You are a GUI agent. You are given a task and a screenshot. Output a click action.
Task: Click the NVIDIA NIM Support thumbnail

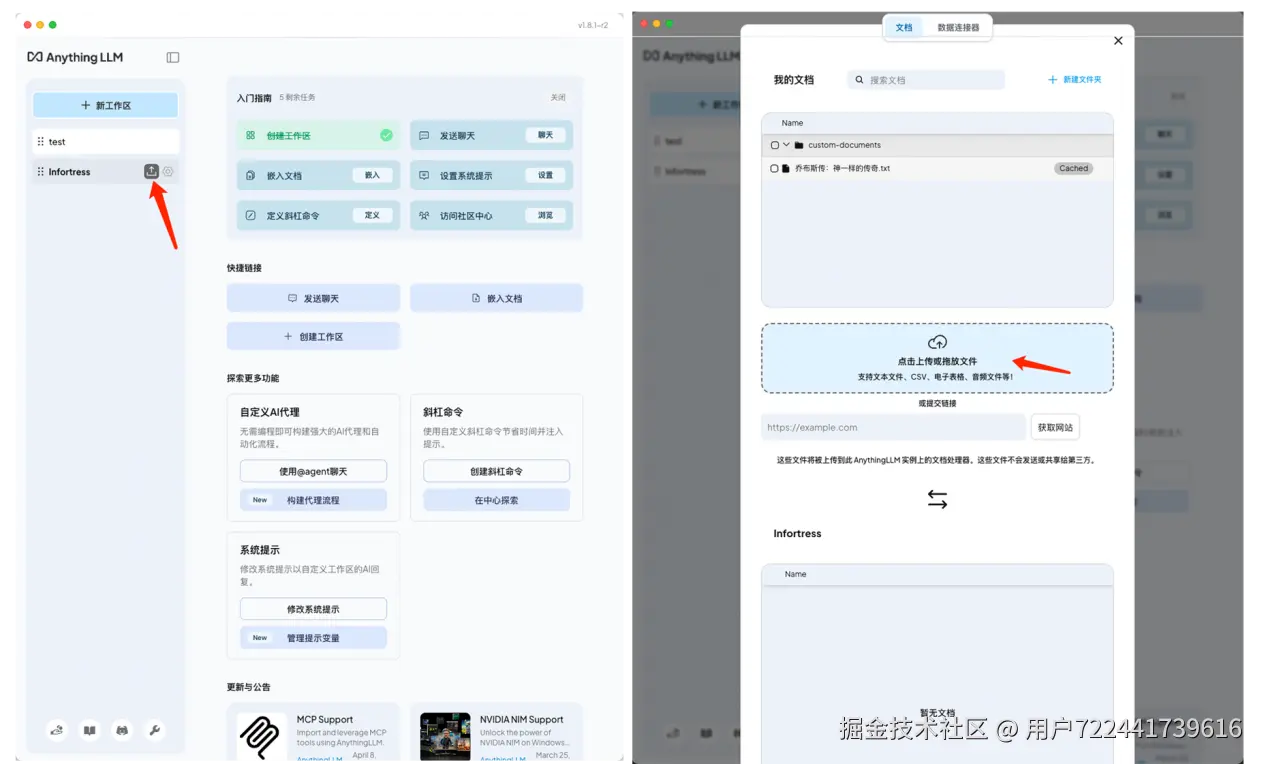click(x=445, y=736)
